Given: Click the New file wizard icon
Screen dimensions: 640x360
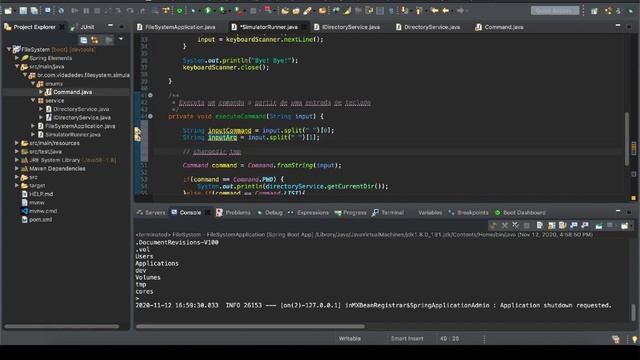Looking at the screenshot, I should [8, 11].
